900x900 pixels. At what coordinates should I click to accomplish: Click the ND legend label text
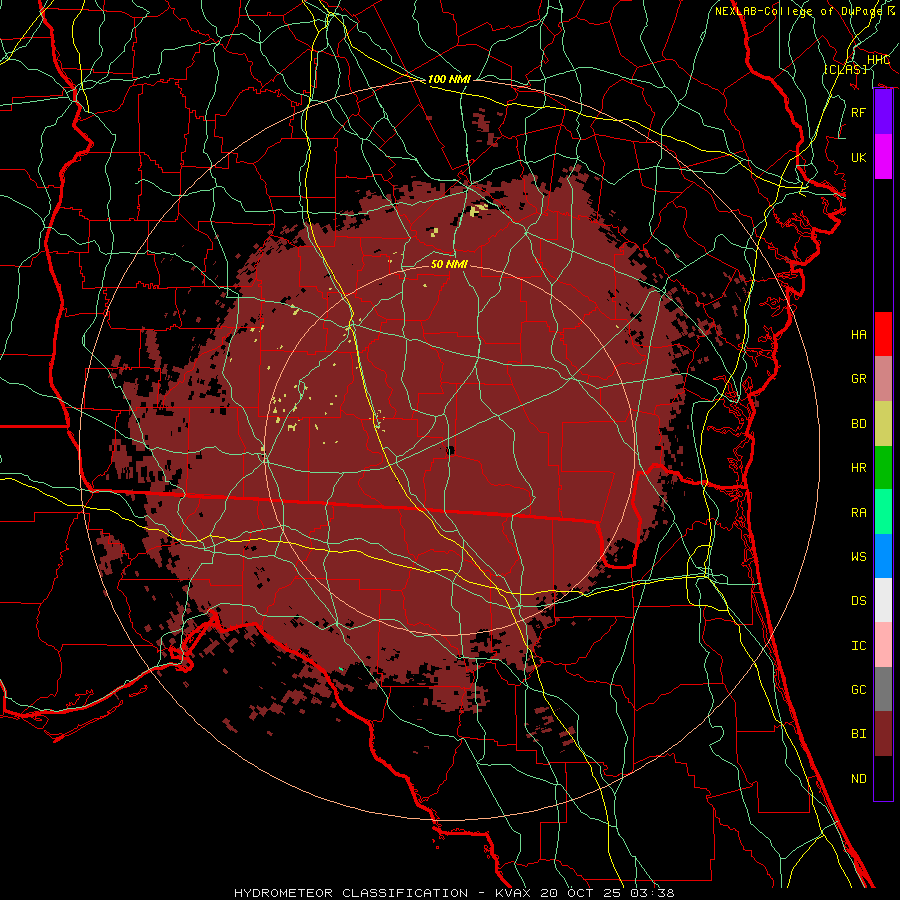(859, 779)
